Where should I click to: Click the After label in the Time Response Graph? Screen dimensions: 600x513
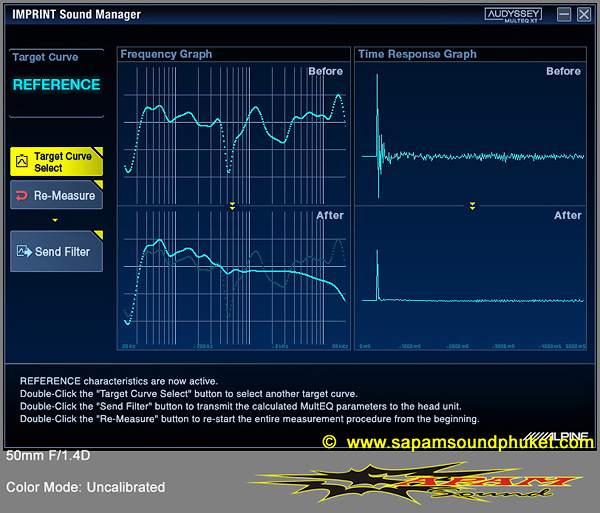(568, 215)
